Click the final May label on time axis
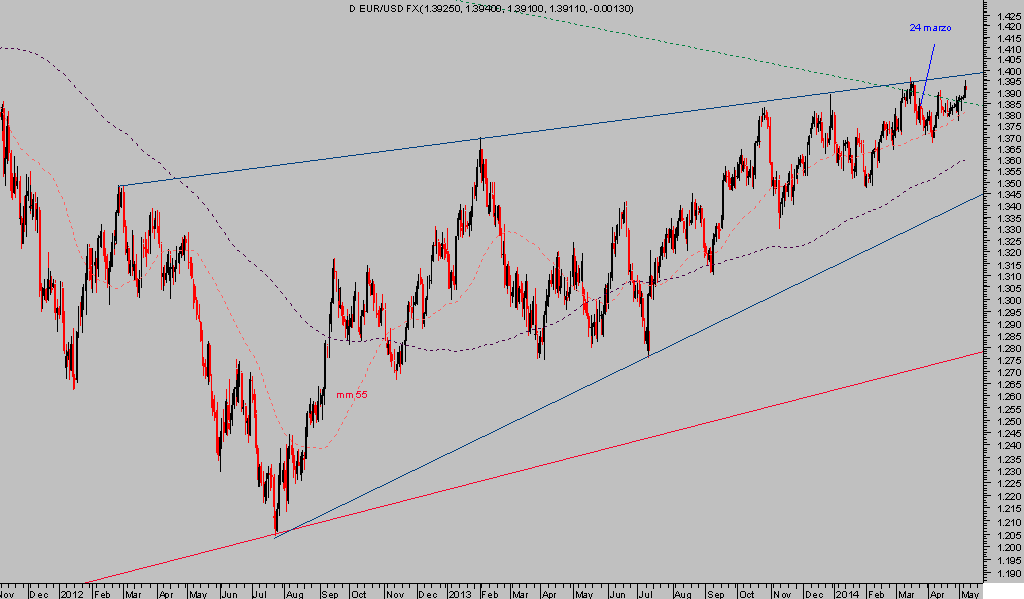The image size is (1024, 599). [968, 592]
